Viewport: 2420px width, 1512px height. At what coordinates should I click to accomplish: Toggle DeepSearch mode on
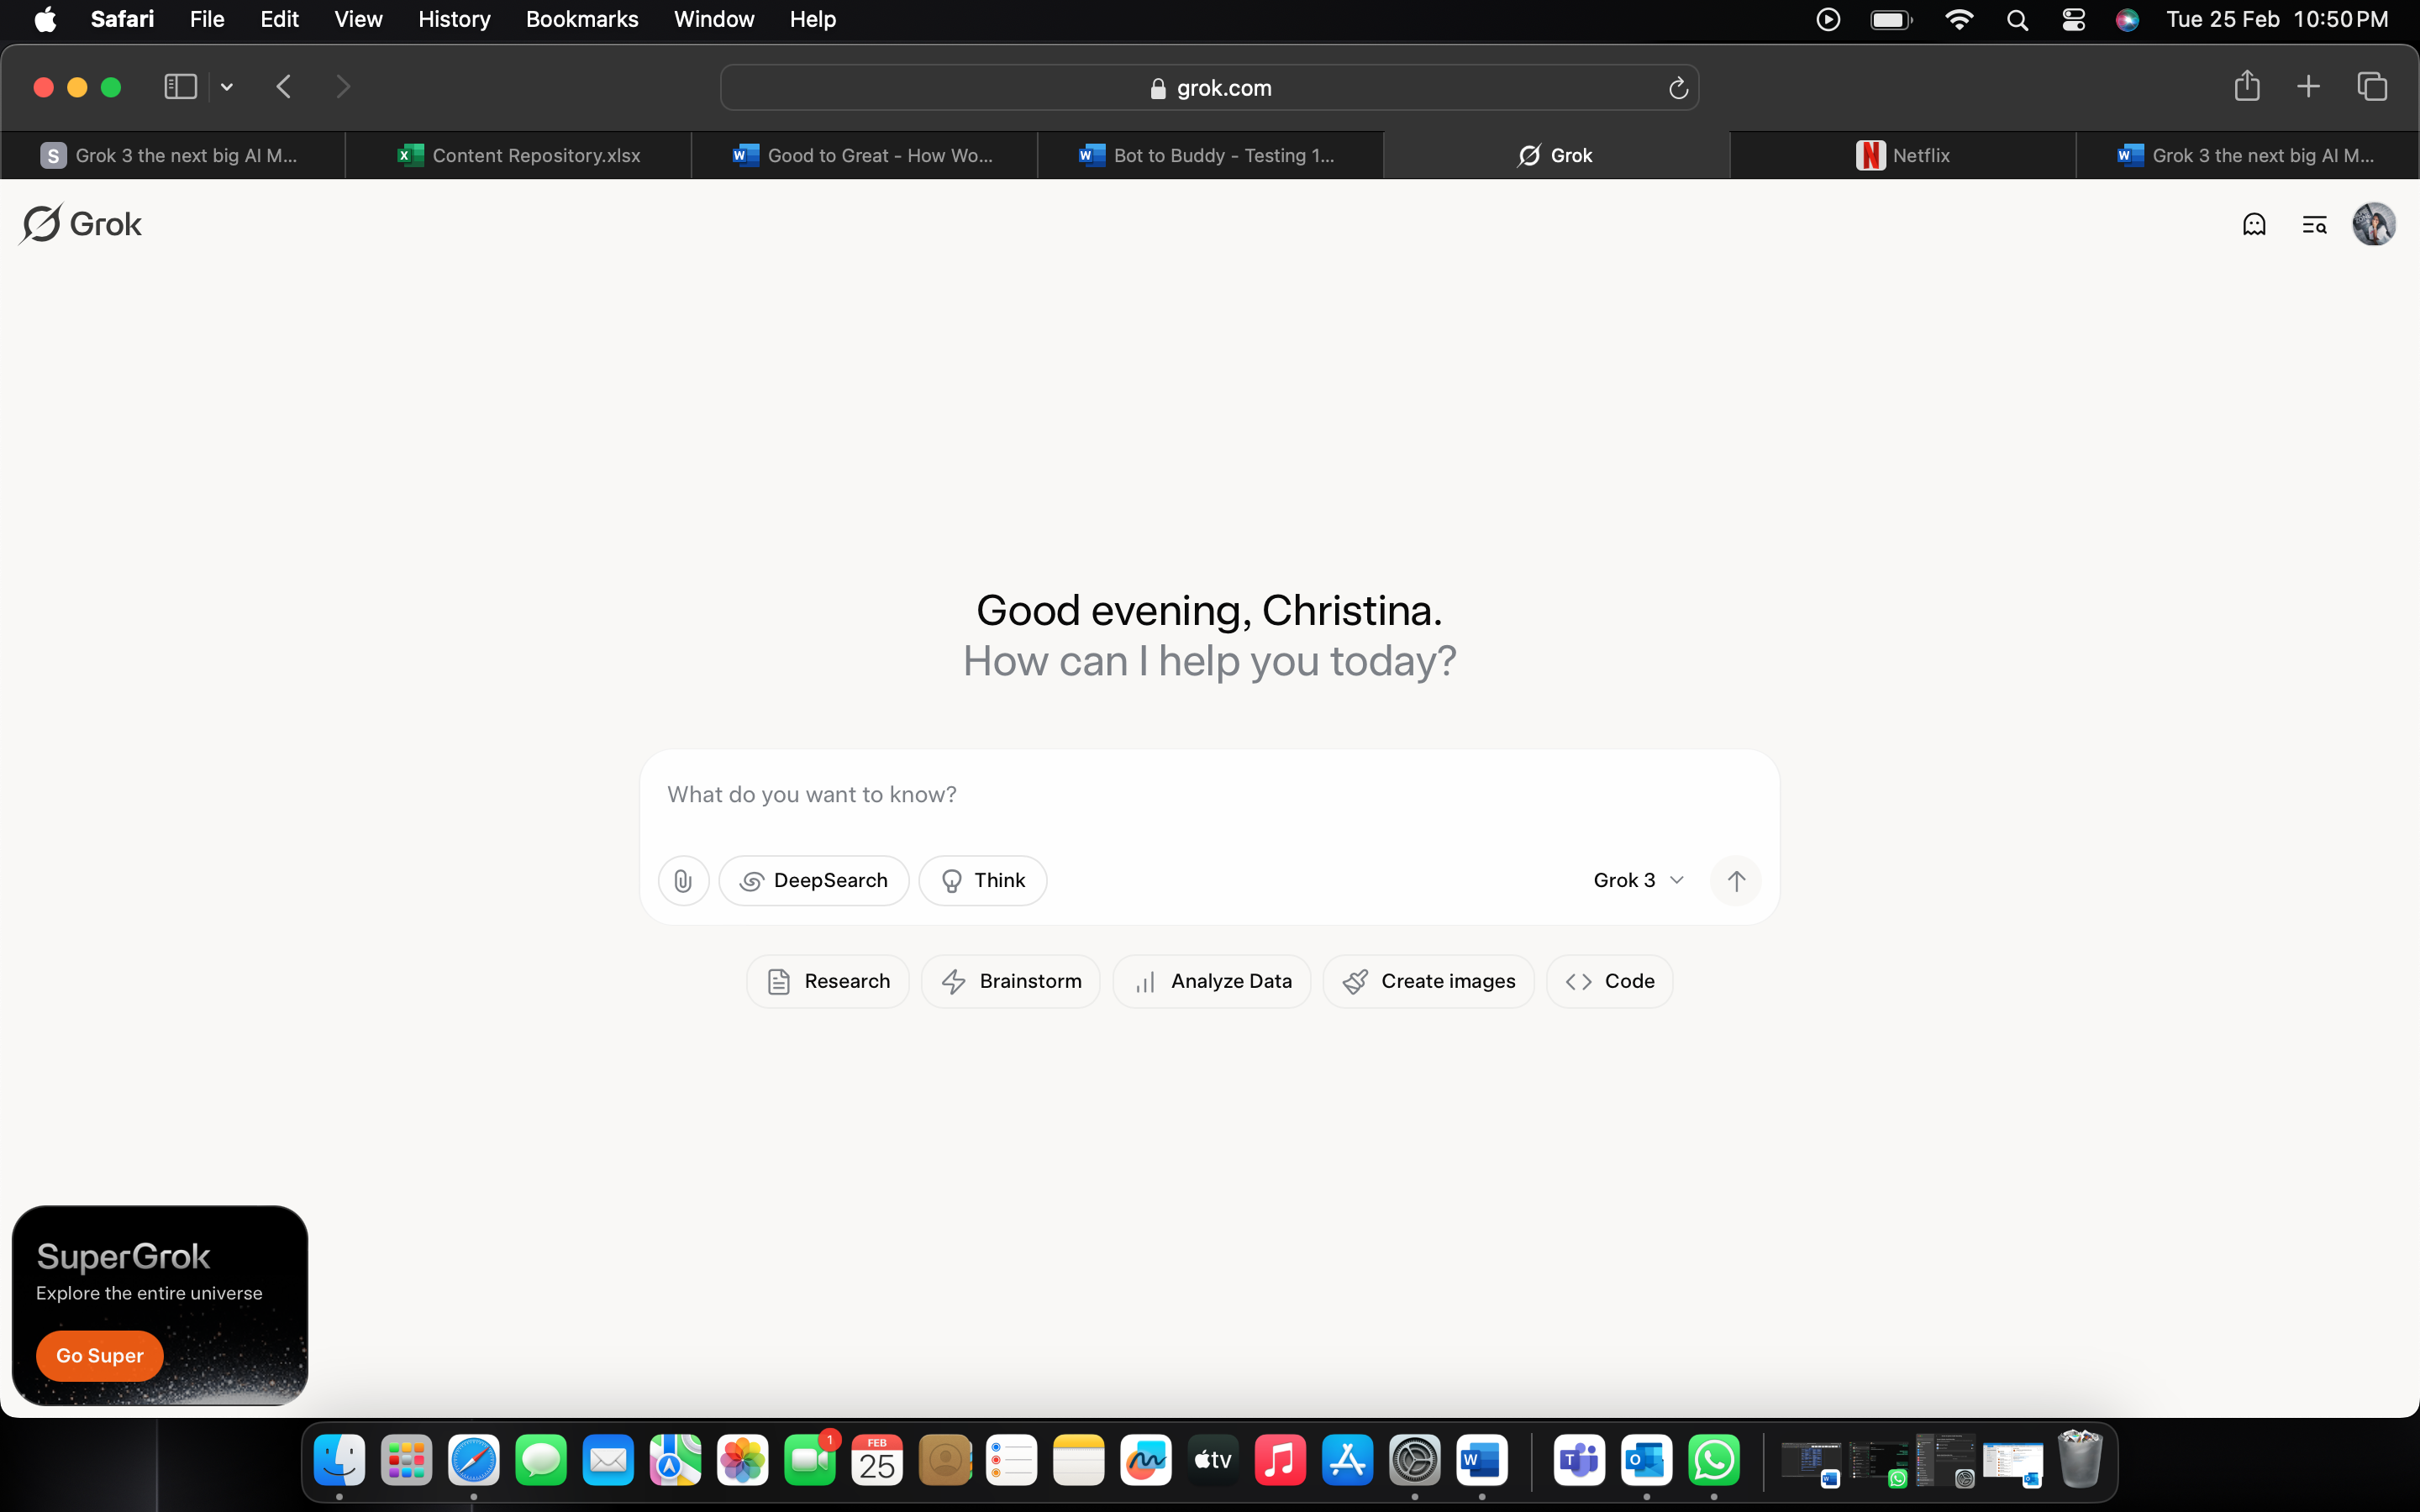(x=813, y=881)
